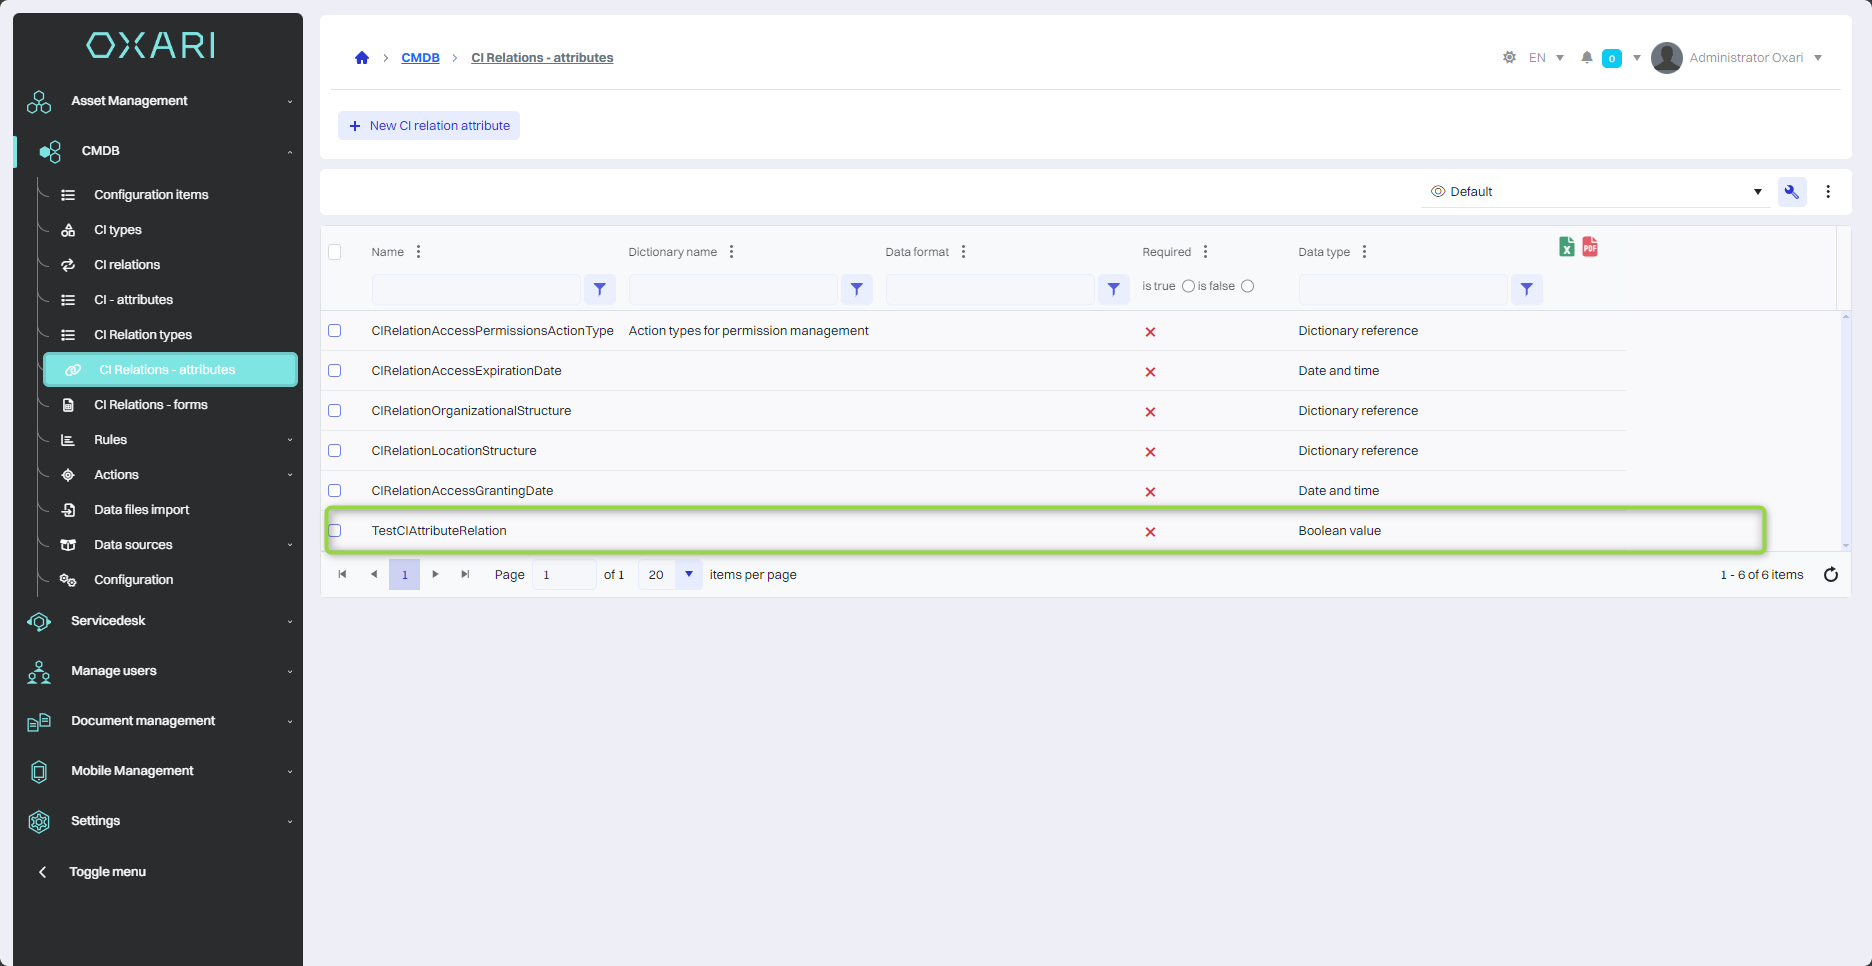Export table to Excel icon
Image resolution: width=1872 pixels, height=966 pixels.
[1566, 247]
